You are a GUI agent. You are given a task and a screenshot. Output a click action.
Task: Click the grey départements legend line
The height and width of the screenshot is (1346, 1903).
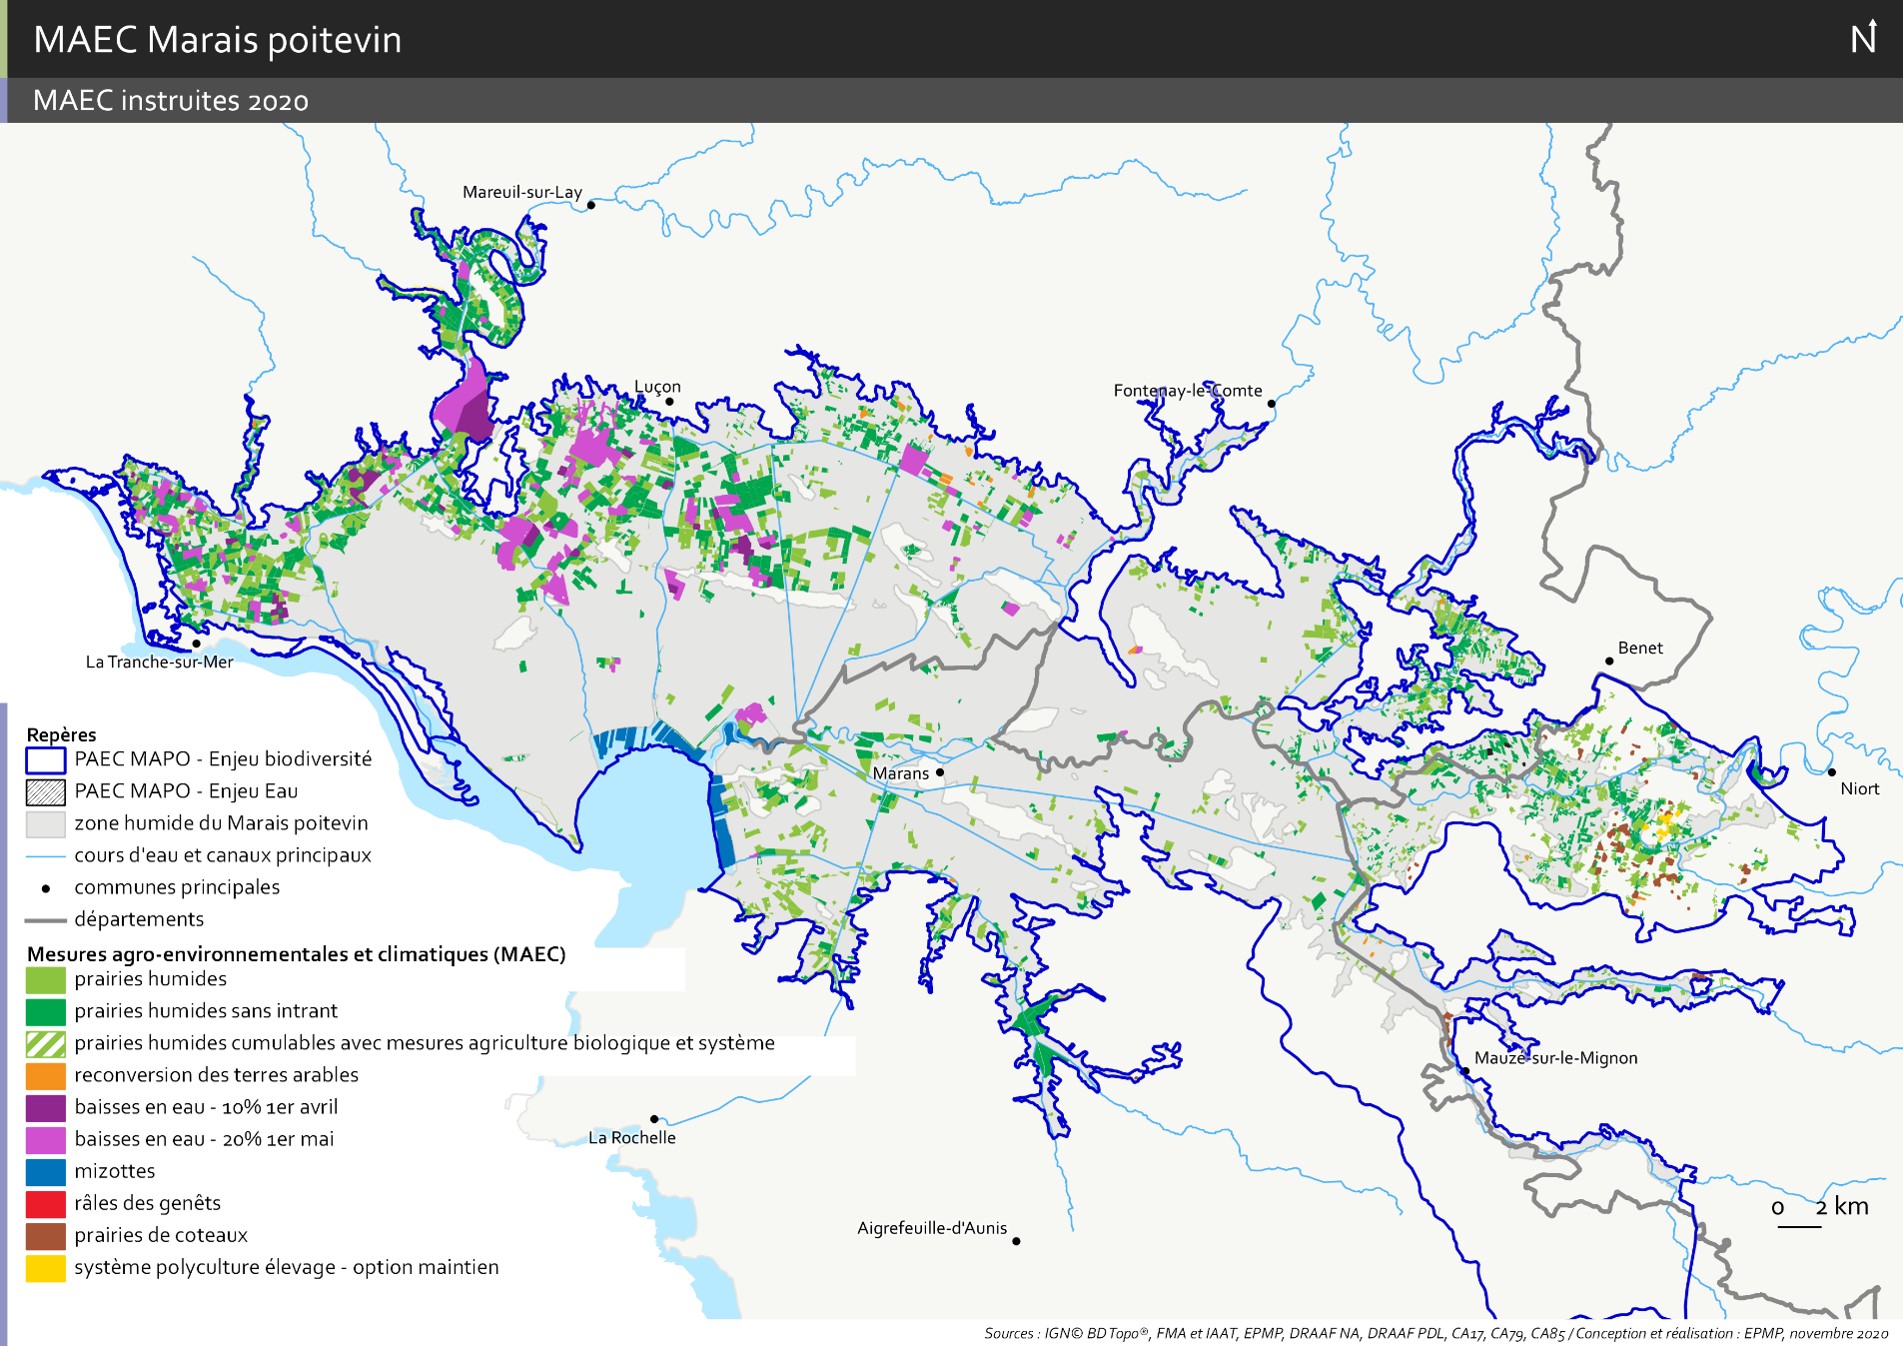[x=46, y=920]
